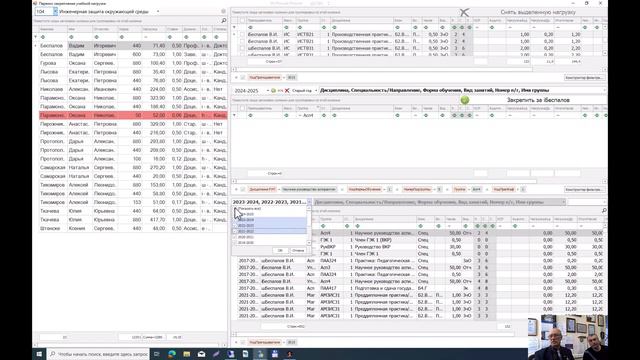The width and height of the screenshot is (640, 360).
Task: Select the Руководство ВКР row in bottom grid
Action: [420, 247]
